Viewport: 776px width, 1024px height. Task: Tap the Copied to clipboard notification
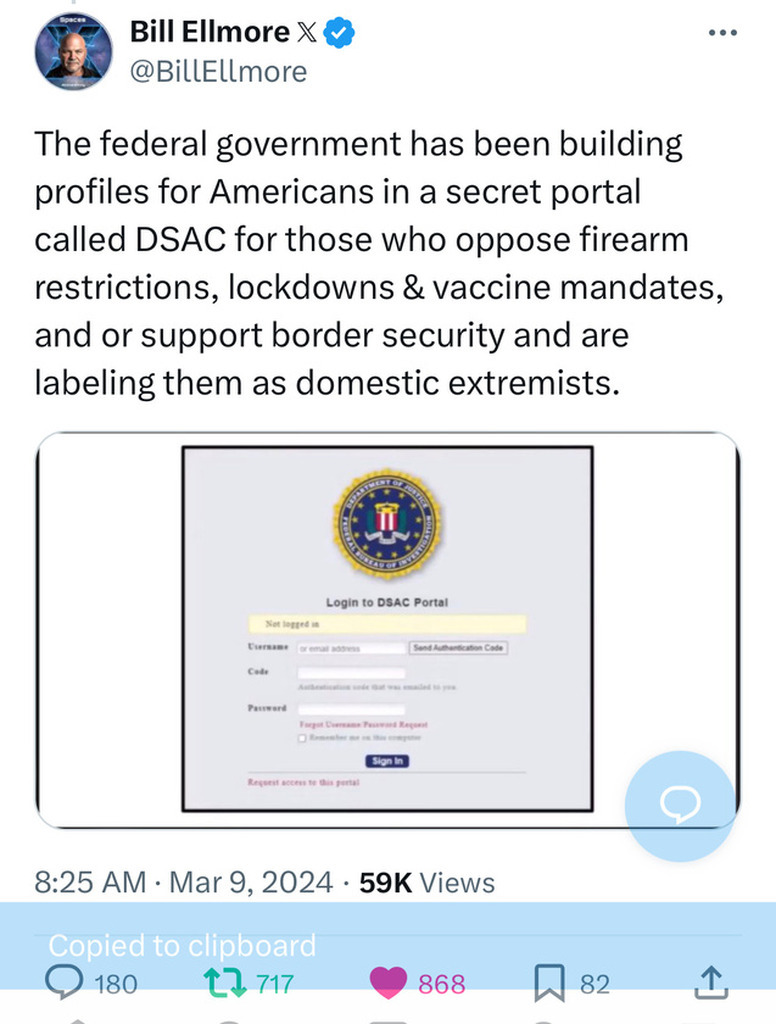(182, 945)
